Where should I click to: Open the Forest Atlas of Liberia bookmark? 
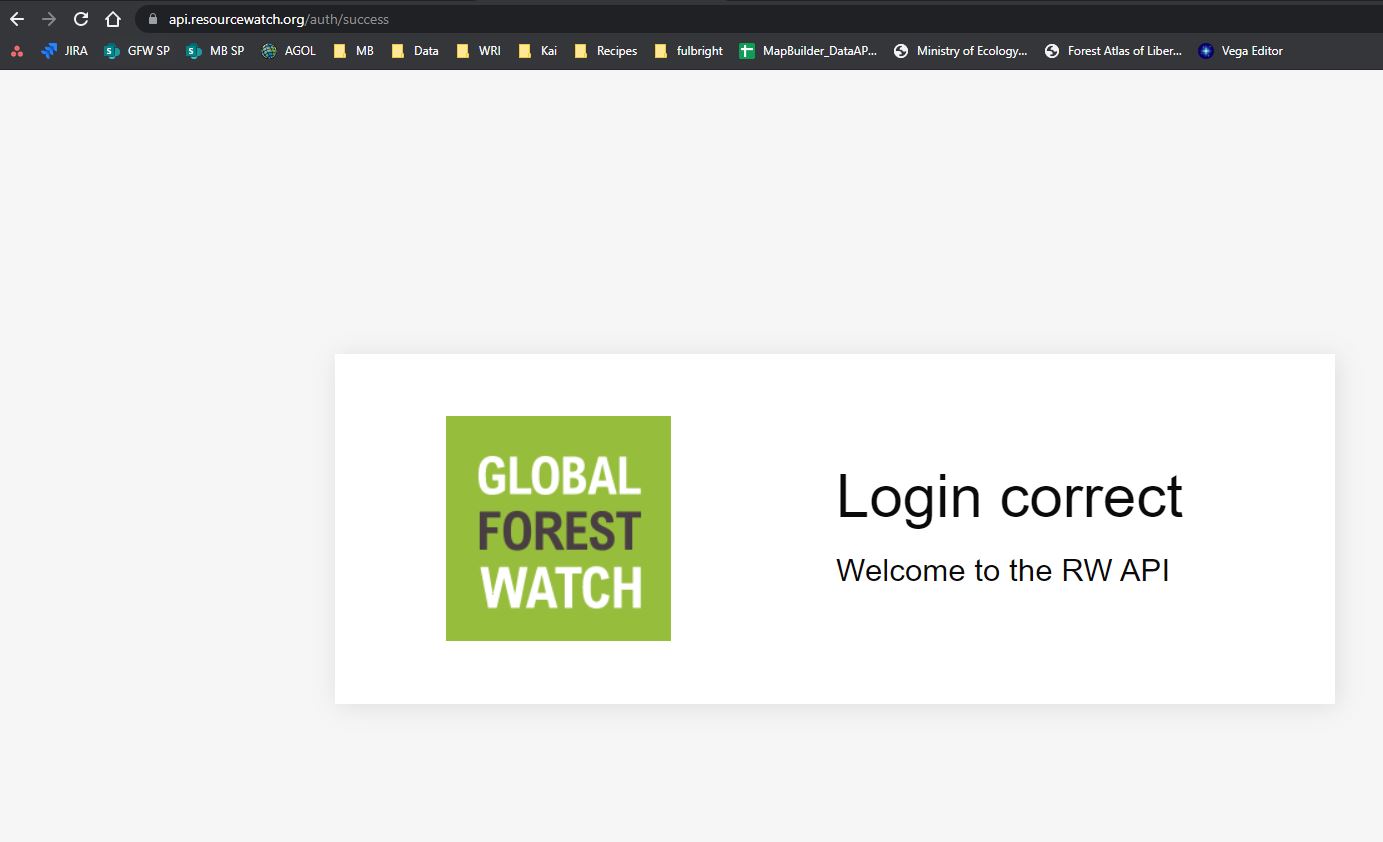(1113, 51)
